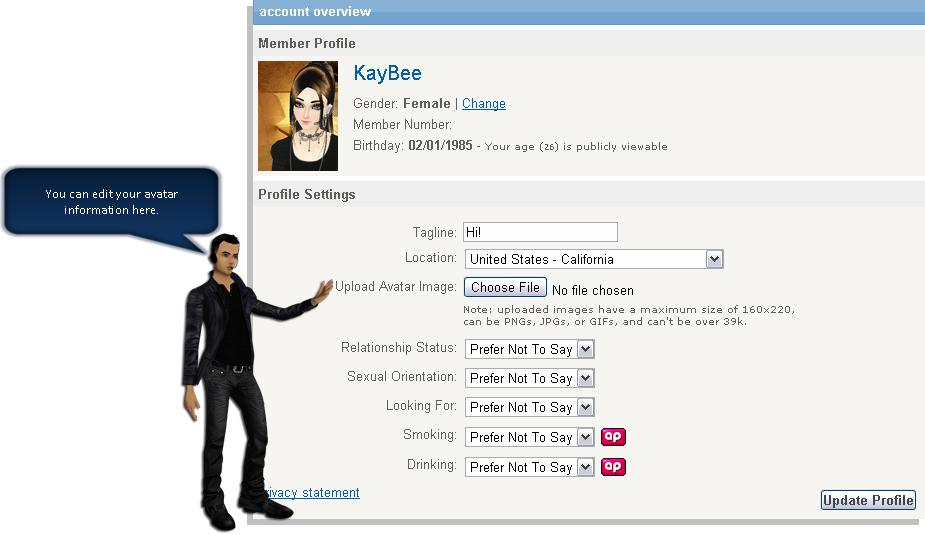The image size is (925, 535).
Task: Click KayBee's avatar profile picture
Action: point(298,116)
